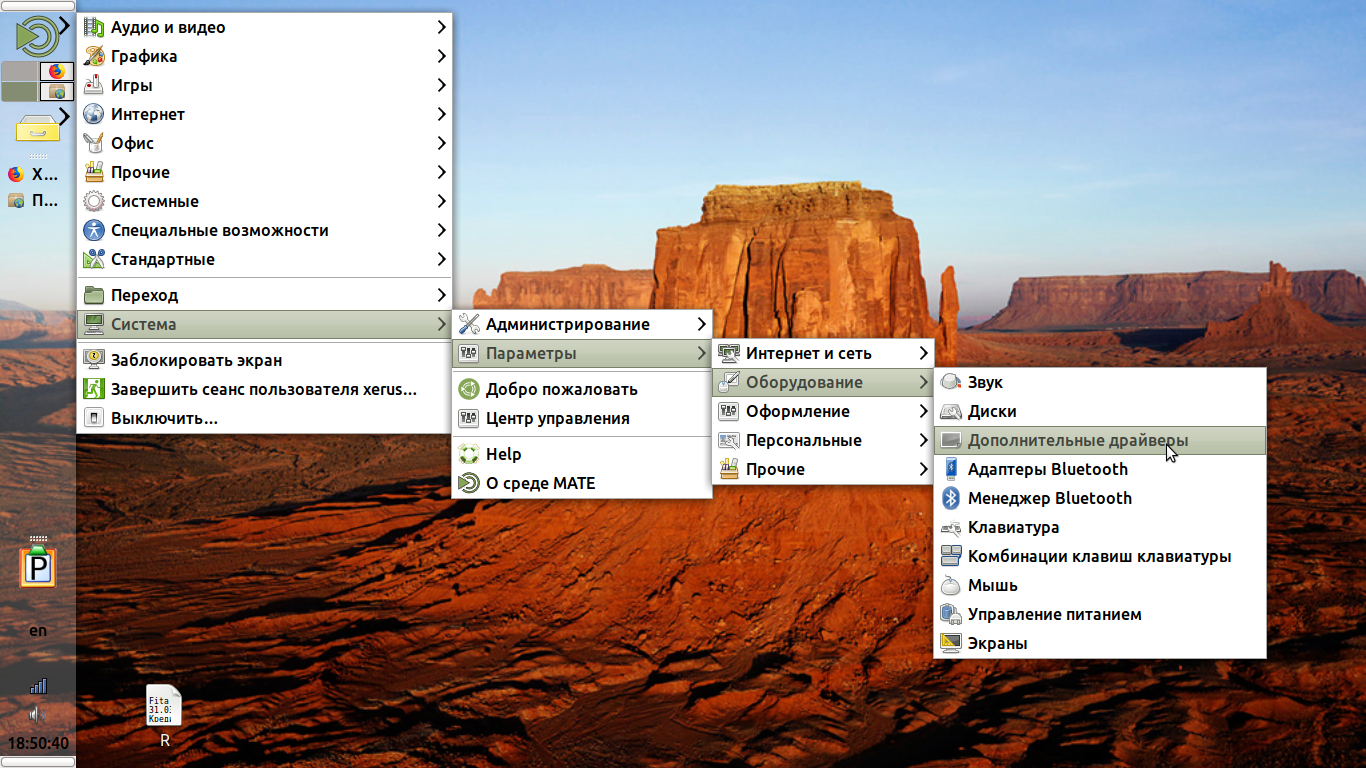The image size is (1366, 768).
Task: Open the MATE main menu icon
Action: pos(36,36)
